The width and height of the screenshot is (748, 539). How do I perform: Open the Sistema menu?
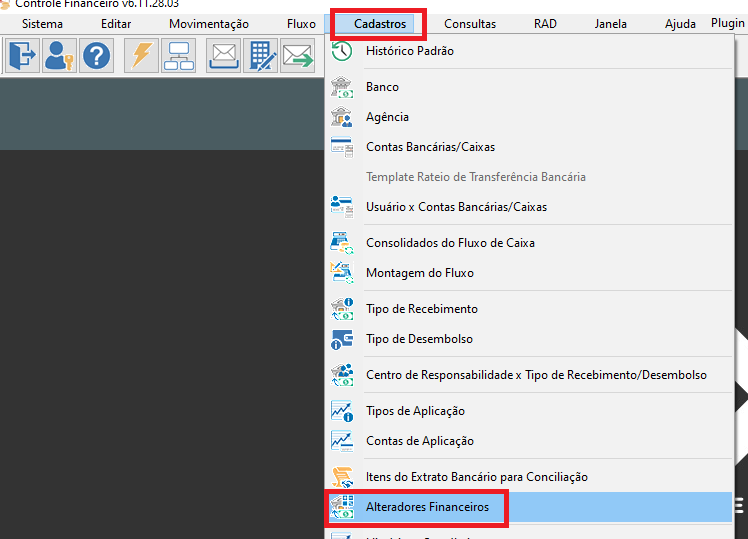click(42, 24)
